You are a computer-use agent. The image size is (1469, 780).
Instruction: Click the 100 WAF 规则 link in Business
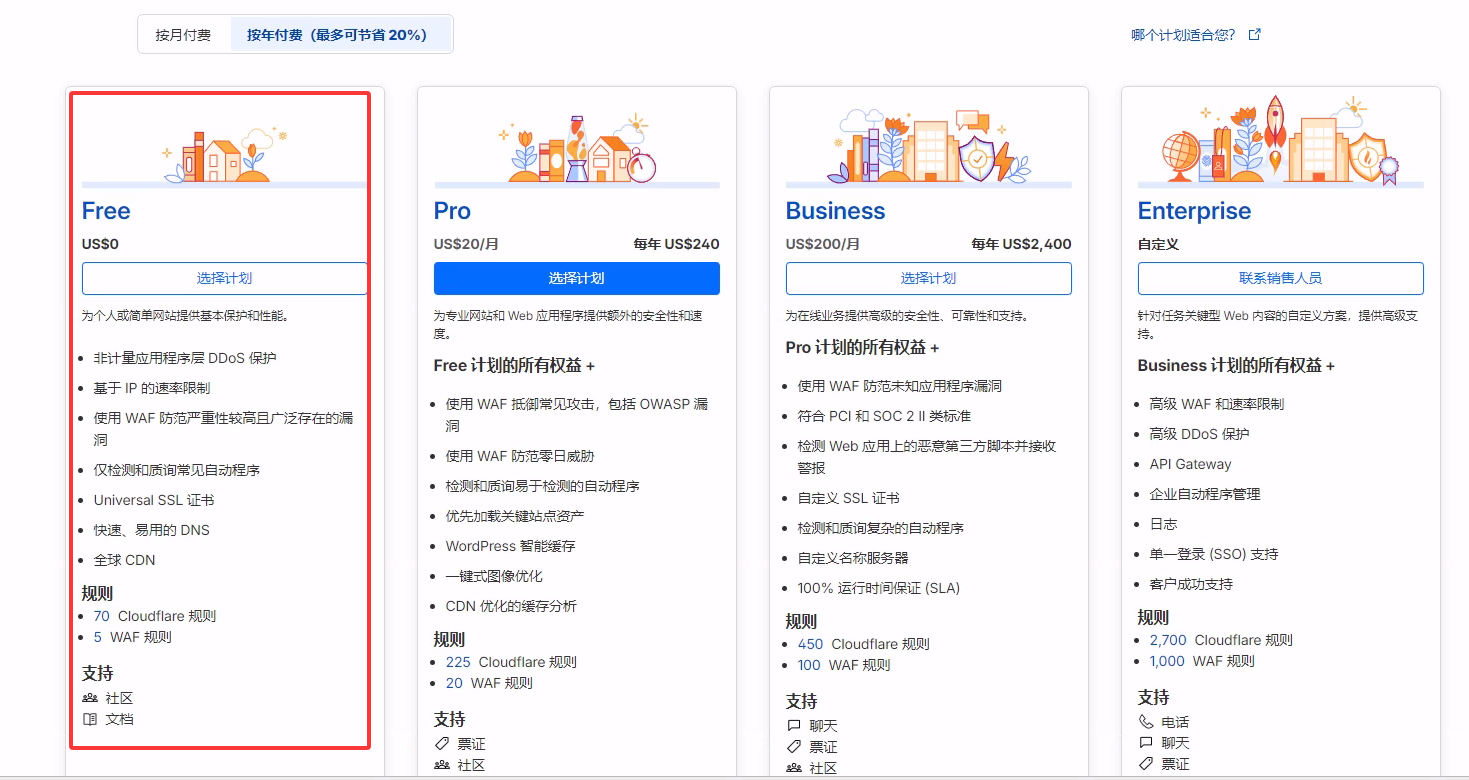click(x=809, y=665)
